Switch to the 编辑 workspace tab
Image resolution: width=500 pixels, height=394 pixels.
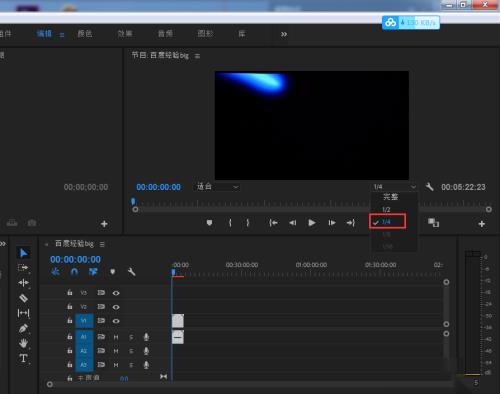point(44,34)
